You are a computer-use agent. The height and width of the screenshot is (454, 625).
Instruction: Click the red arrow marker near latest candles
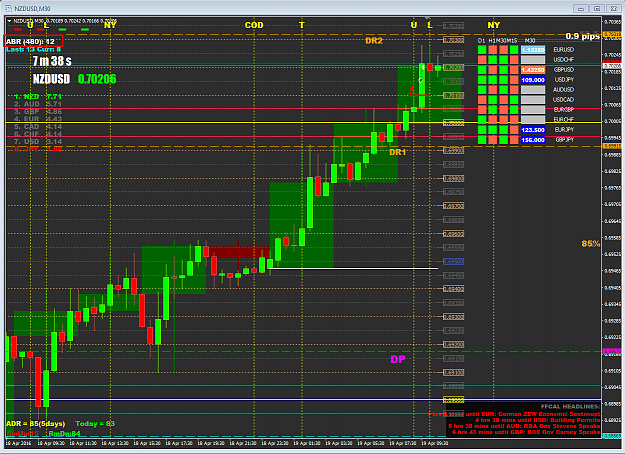(x=412, y=89)
